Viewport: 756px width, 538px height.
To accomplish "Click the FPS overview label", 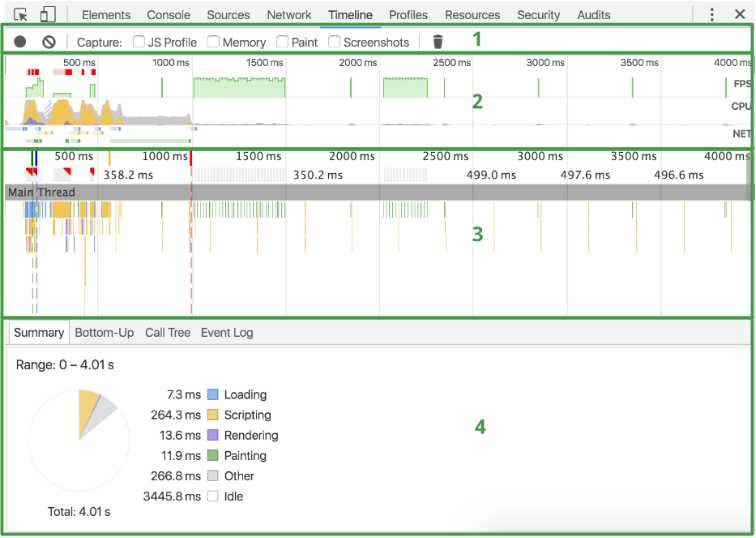I will tap(742, 84).
